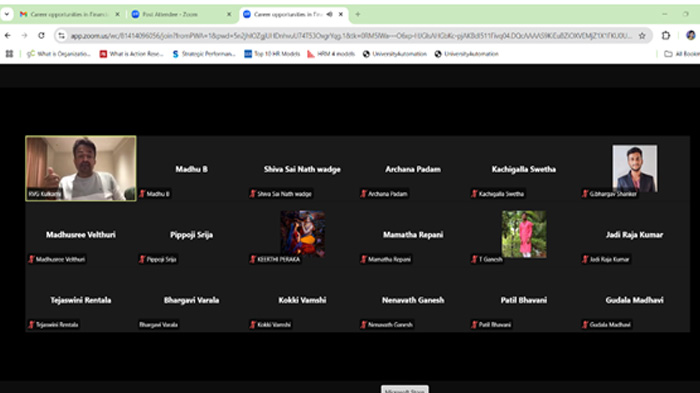Expand the tab search dropdown arrow
Image resolution: width=700 pixels, height=393 pixels.
7,14
